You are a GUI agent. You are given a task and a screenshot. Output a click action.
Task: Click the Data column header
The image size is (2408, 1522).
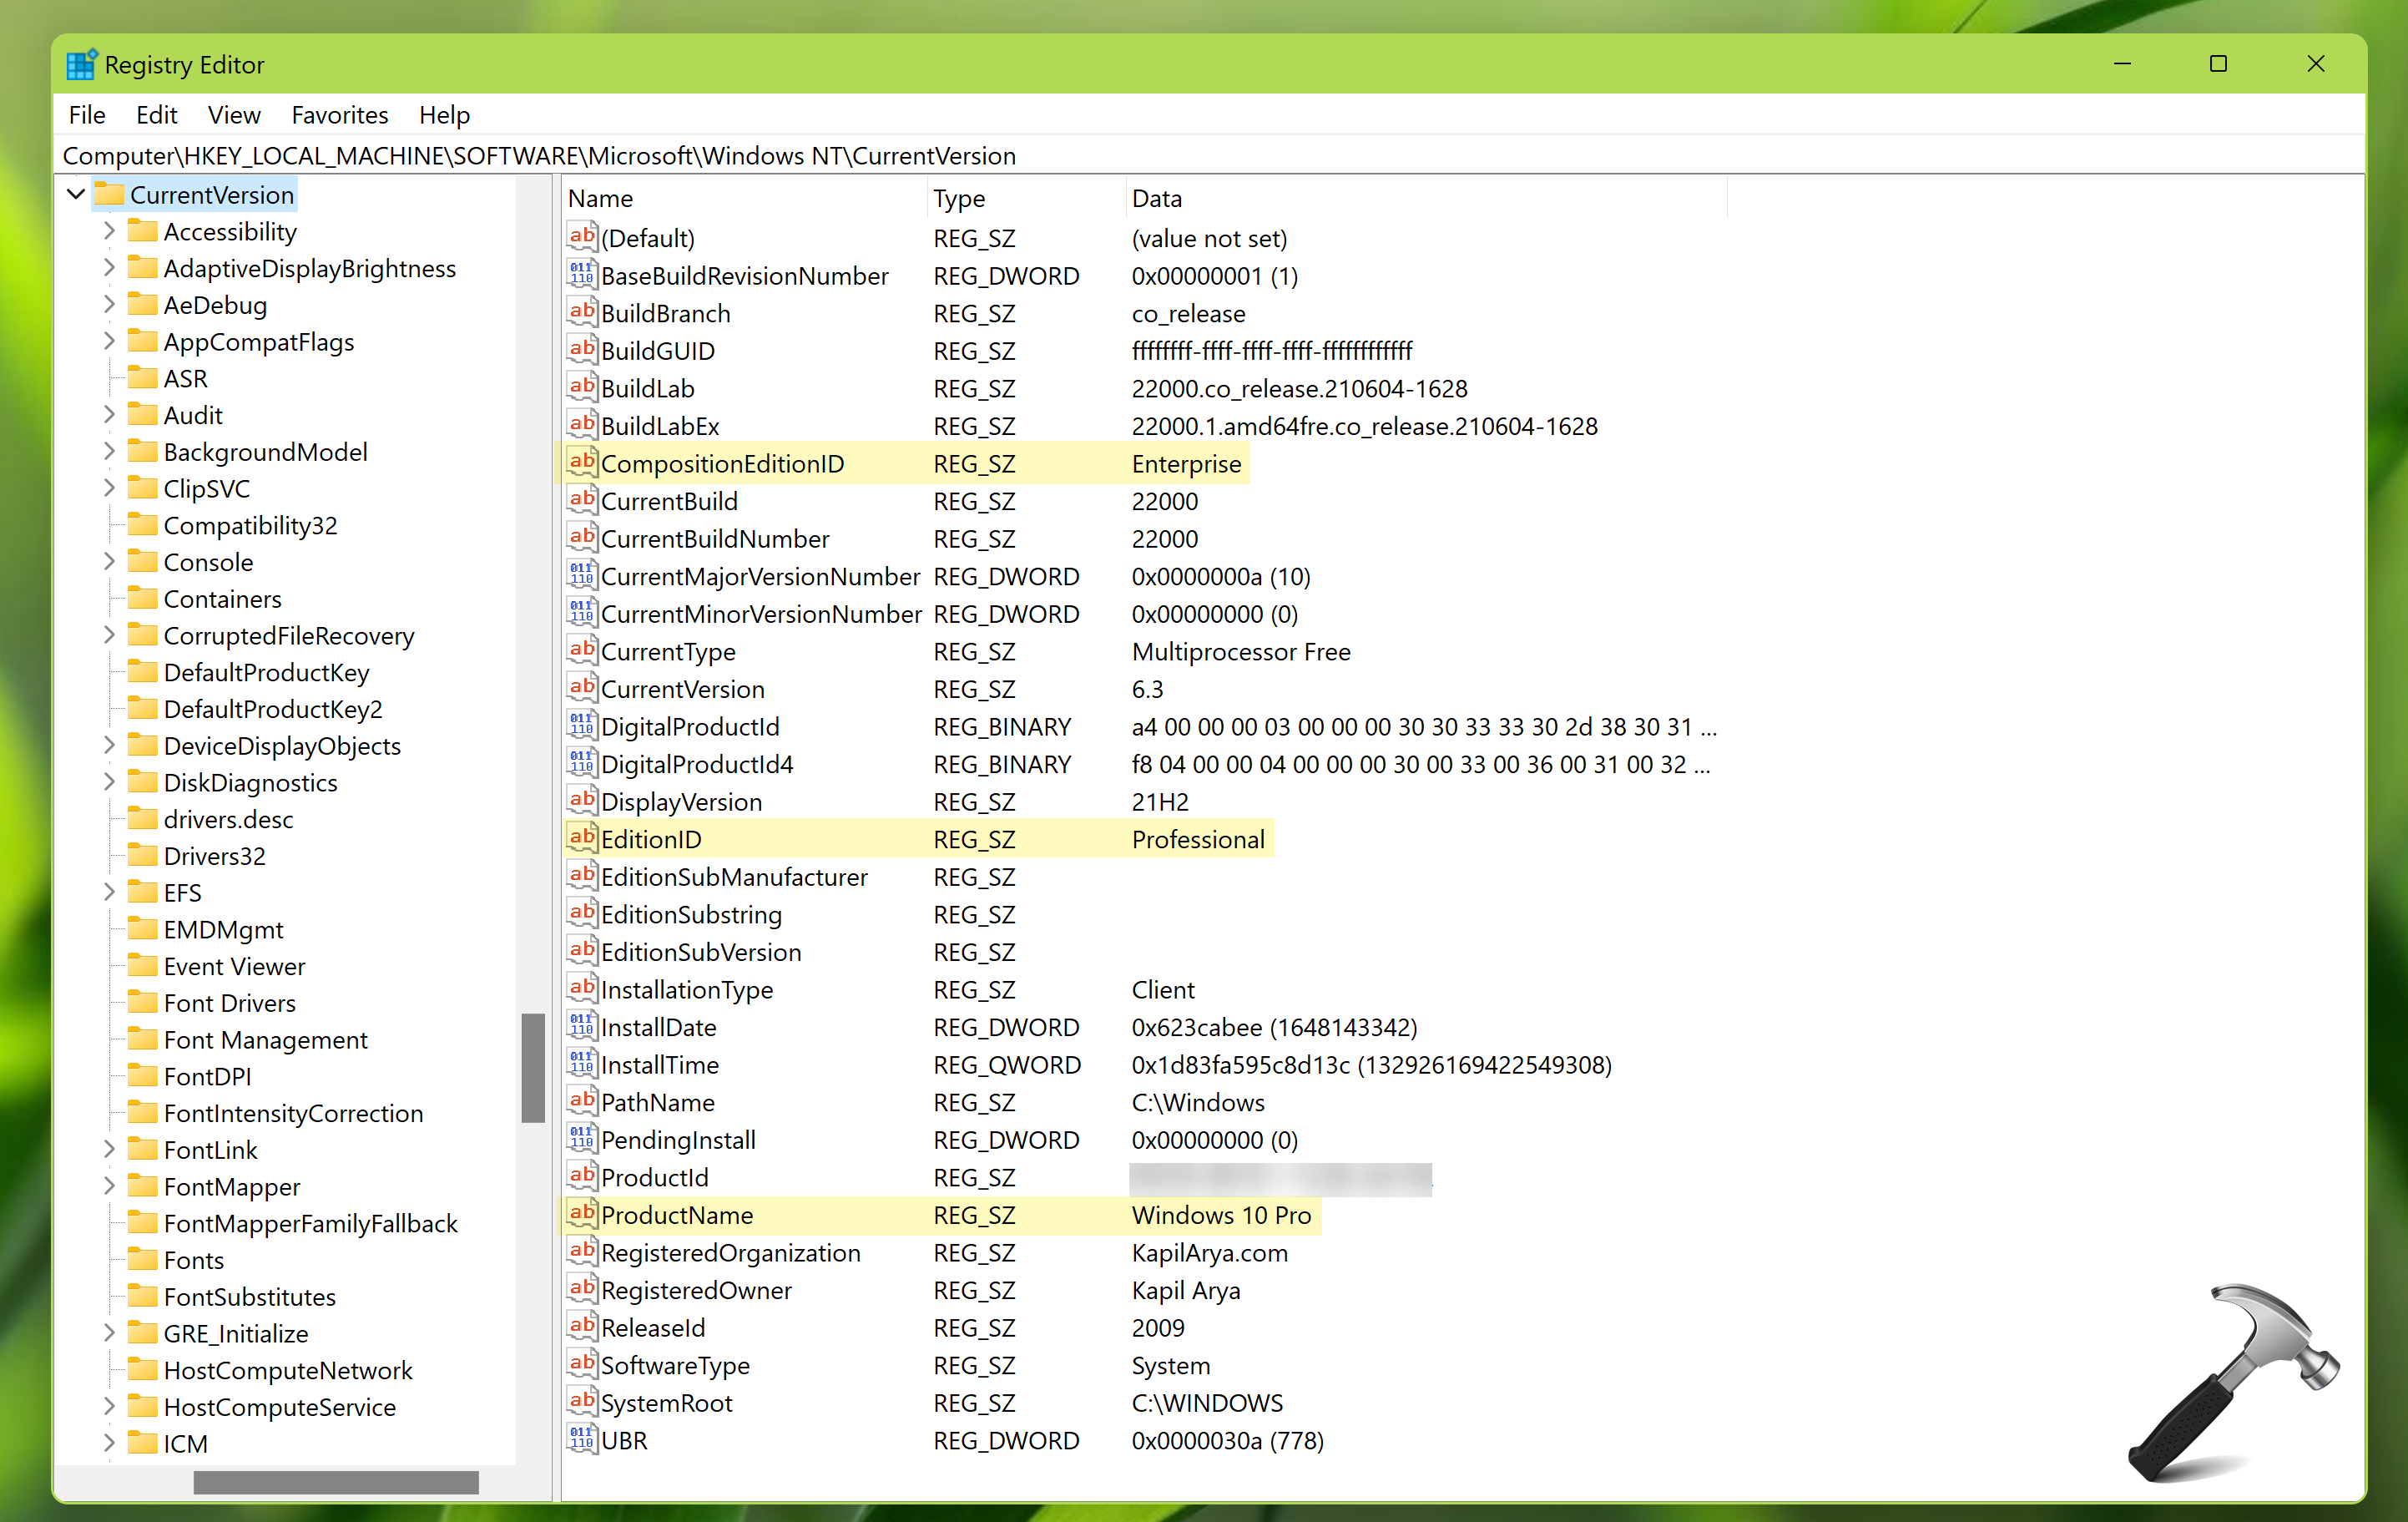pos(1156,198)
